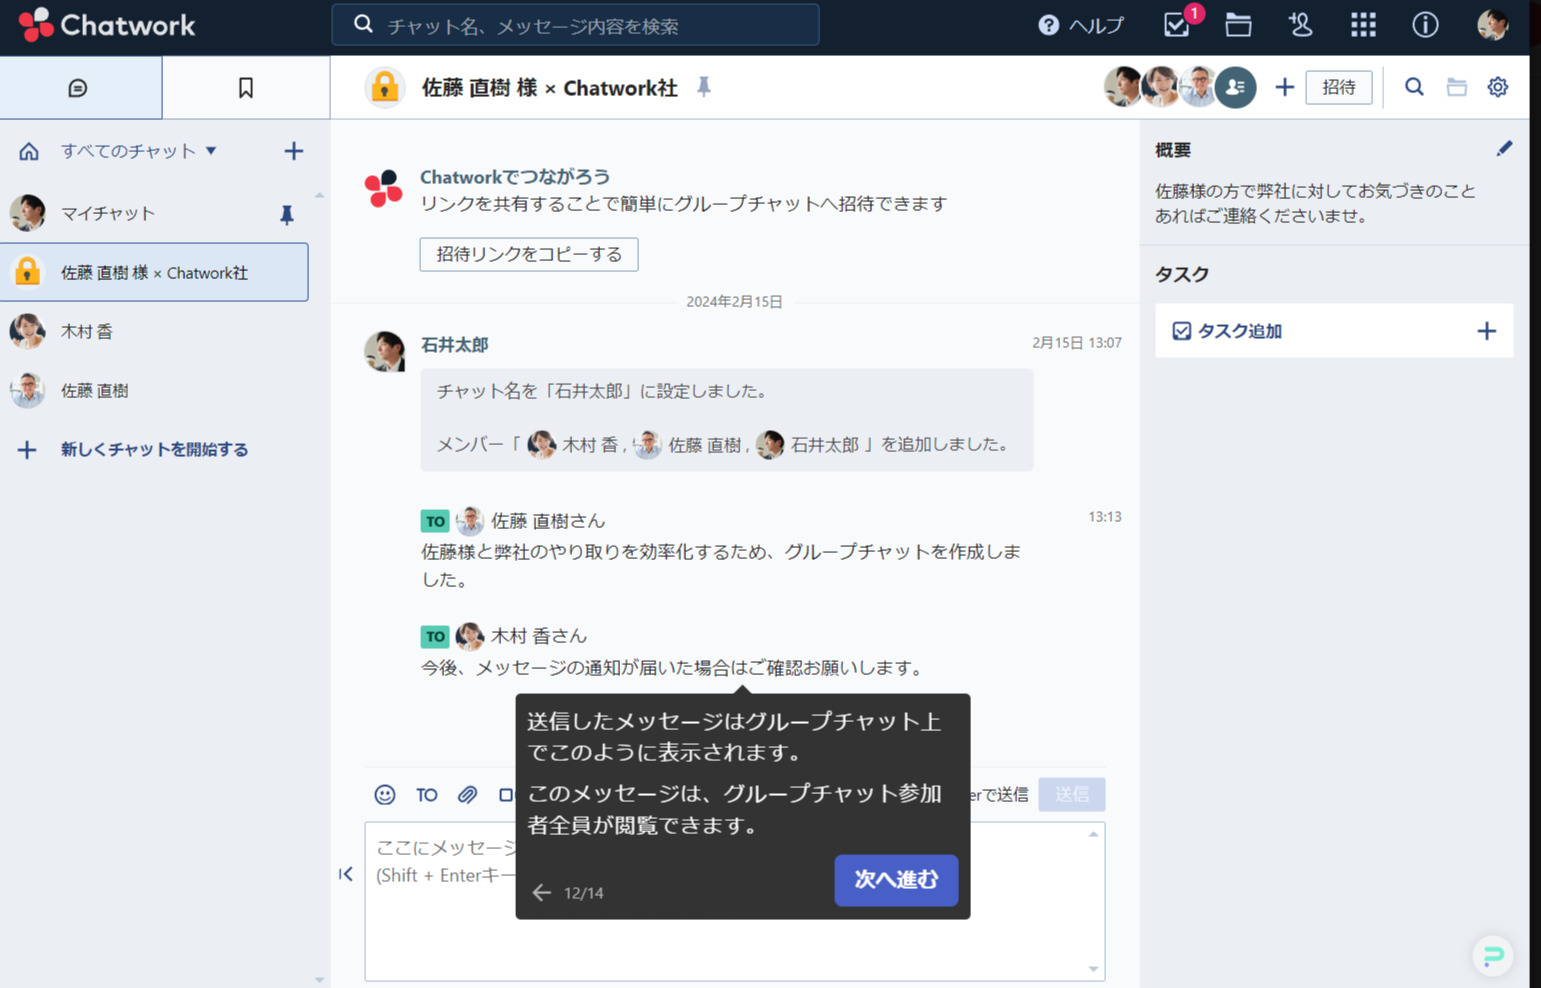Collapse the message input area with the arrow
1541x988 pixels.
click(346, 873)
